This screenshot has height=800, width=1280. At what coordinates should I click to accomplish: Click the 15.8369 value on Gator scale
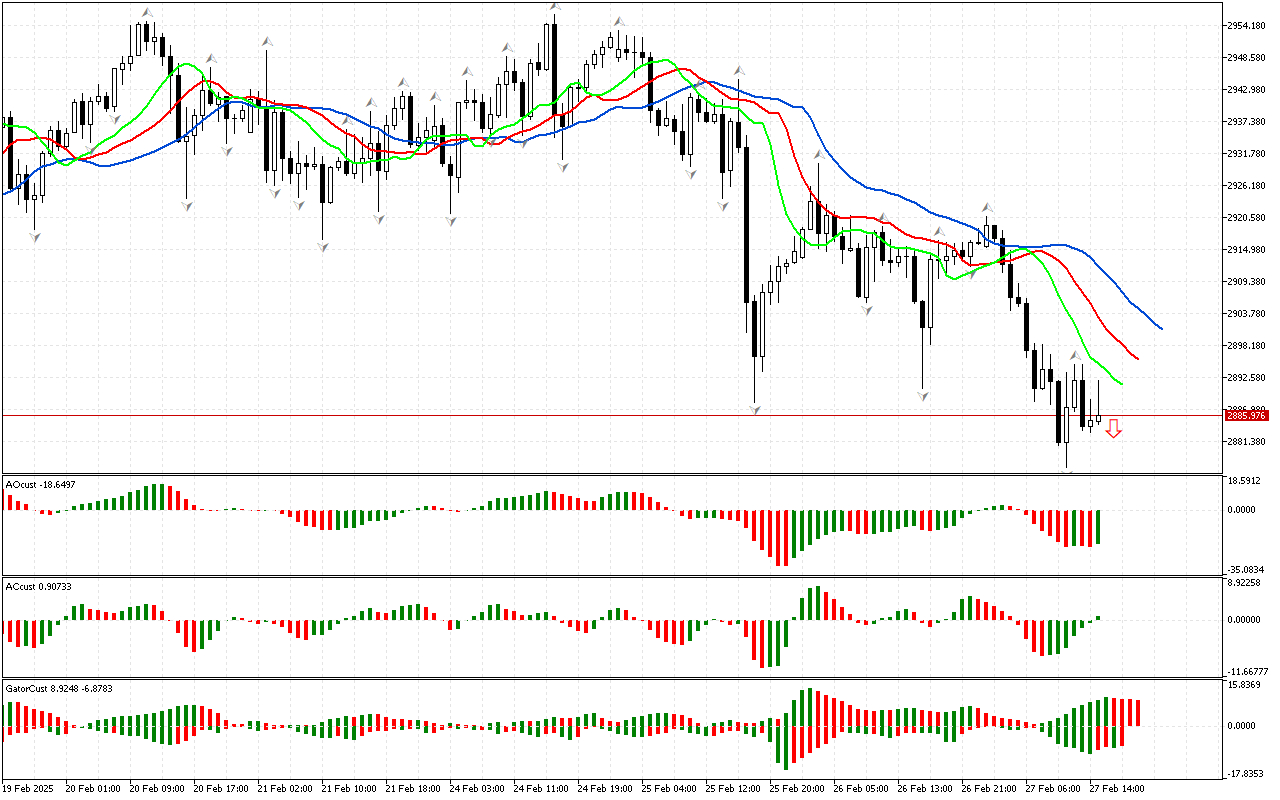(1244, 685)
